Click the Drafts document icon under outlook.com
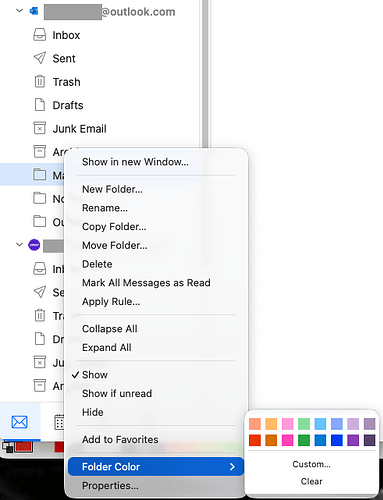This screenshot has width=383, height=500. click(x=40, y=105)
